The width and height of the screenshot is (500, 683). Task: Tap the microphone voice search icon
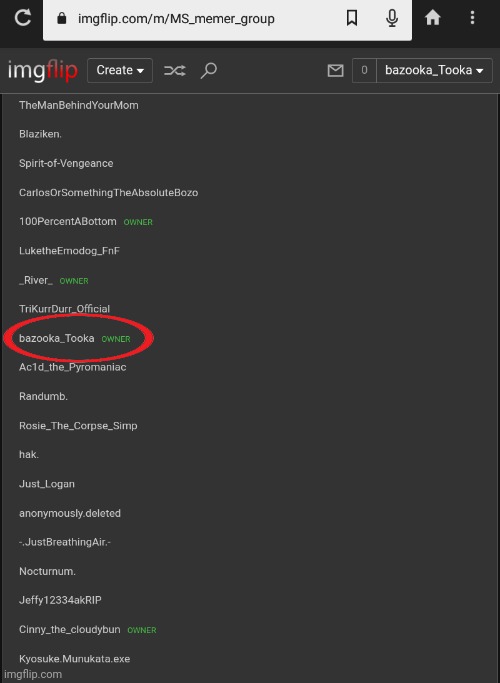pos(392,18)
